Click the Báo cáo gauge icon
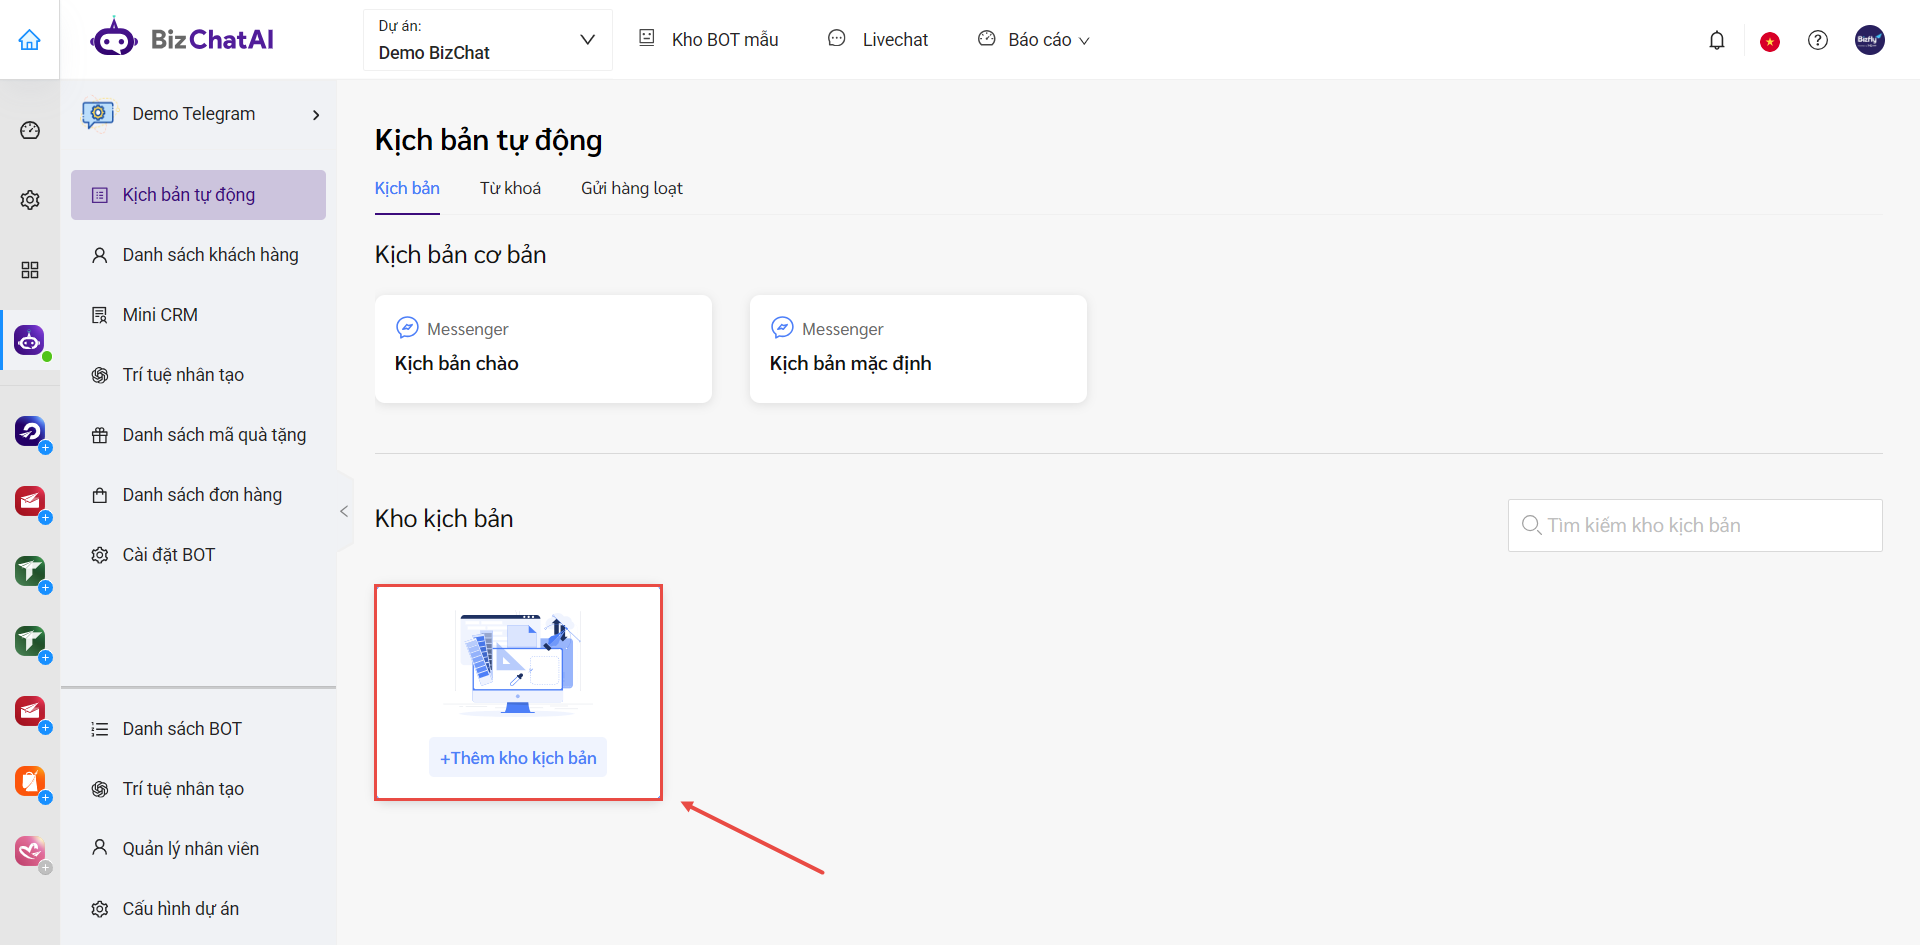This screenshot has height=945, width=1920. (x=987, y=38)
